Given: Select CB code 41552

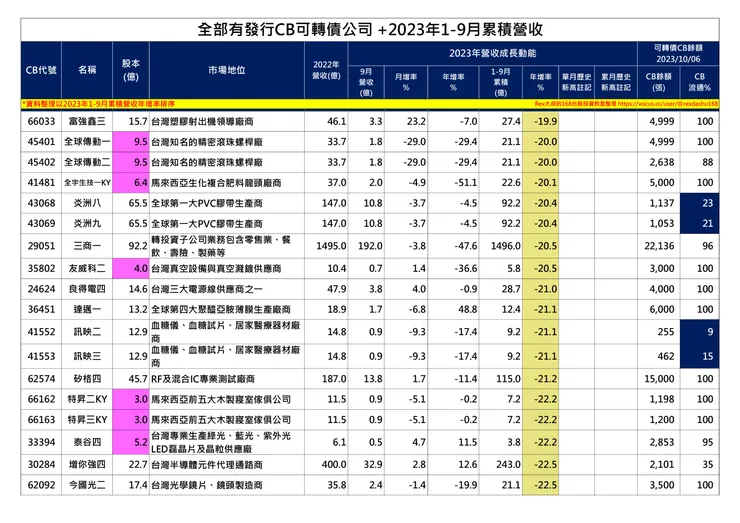Looking at the screenshot, I should 41,332.
